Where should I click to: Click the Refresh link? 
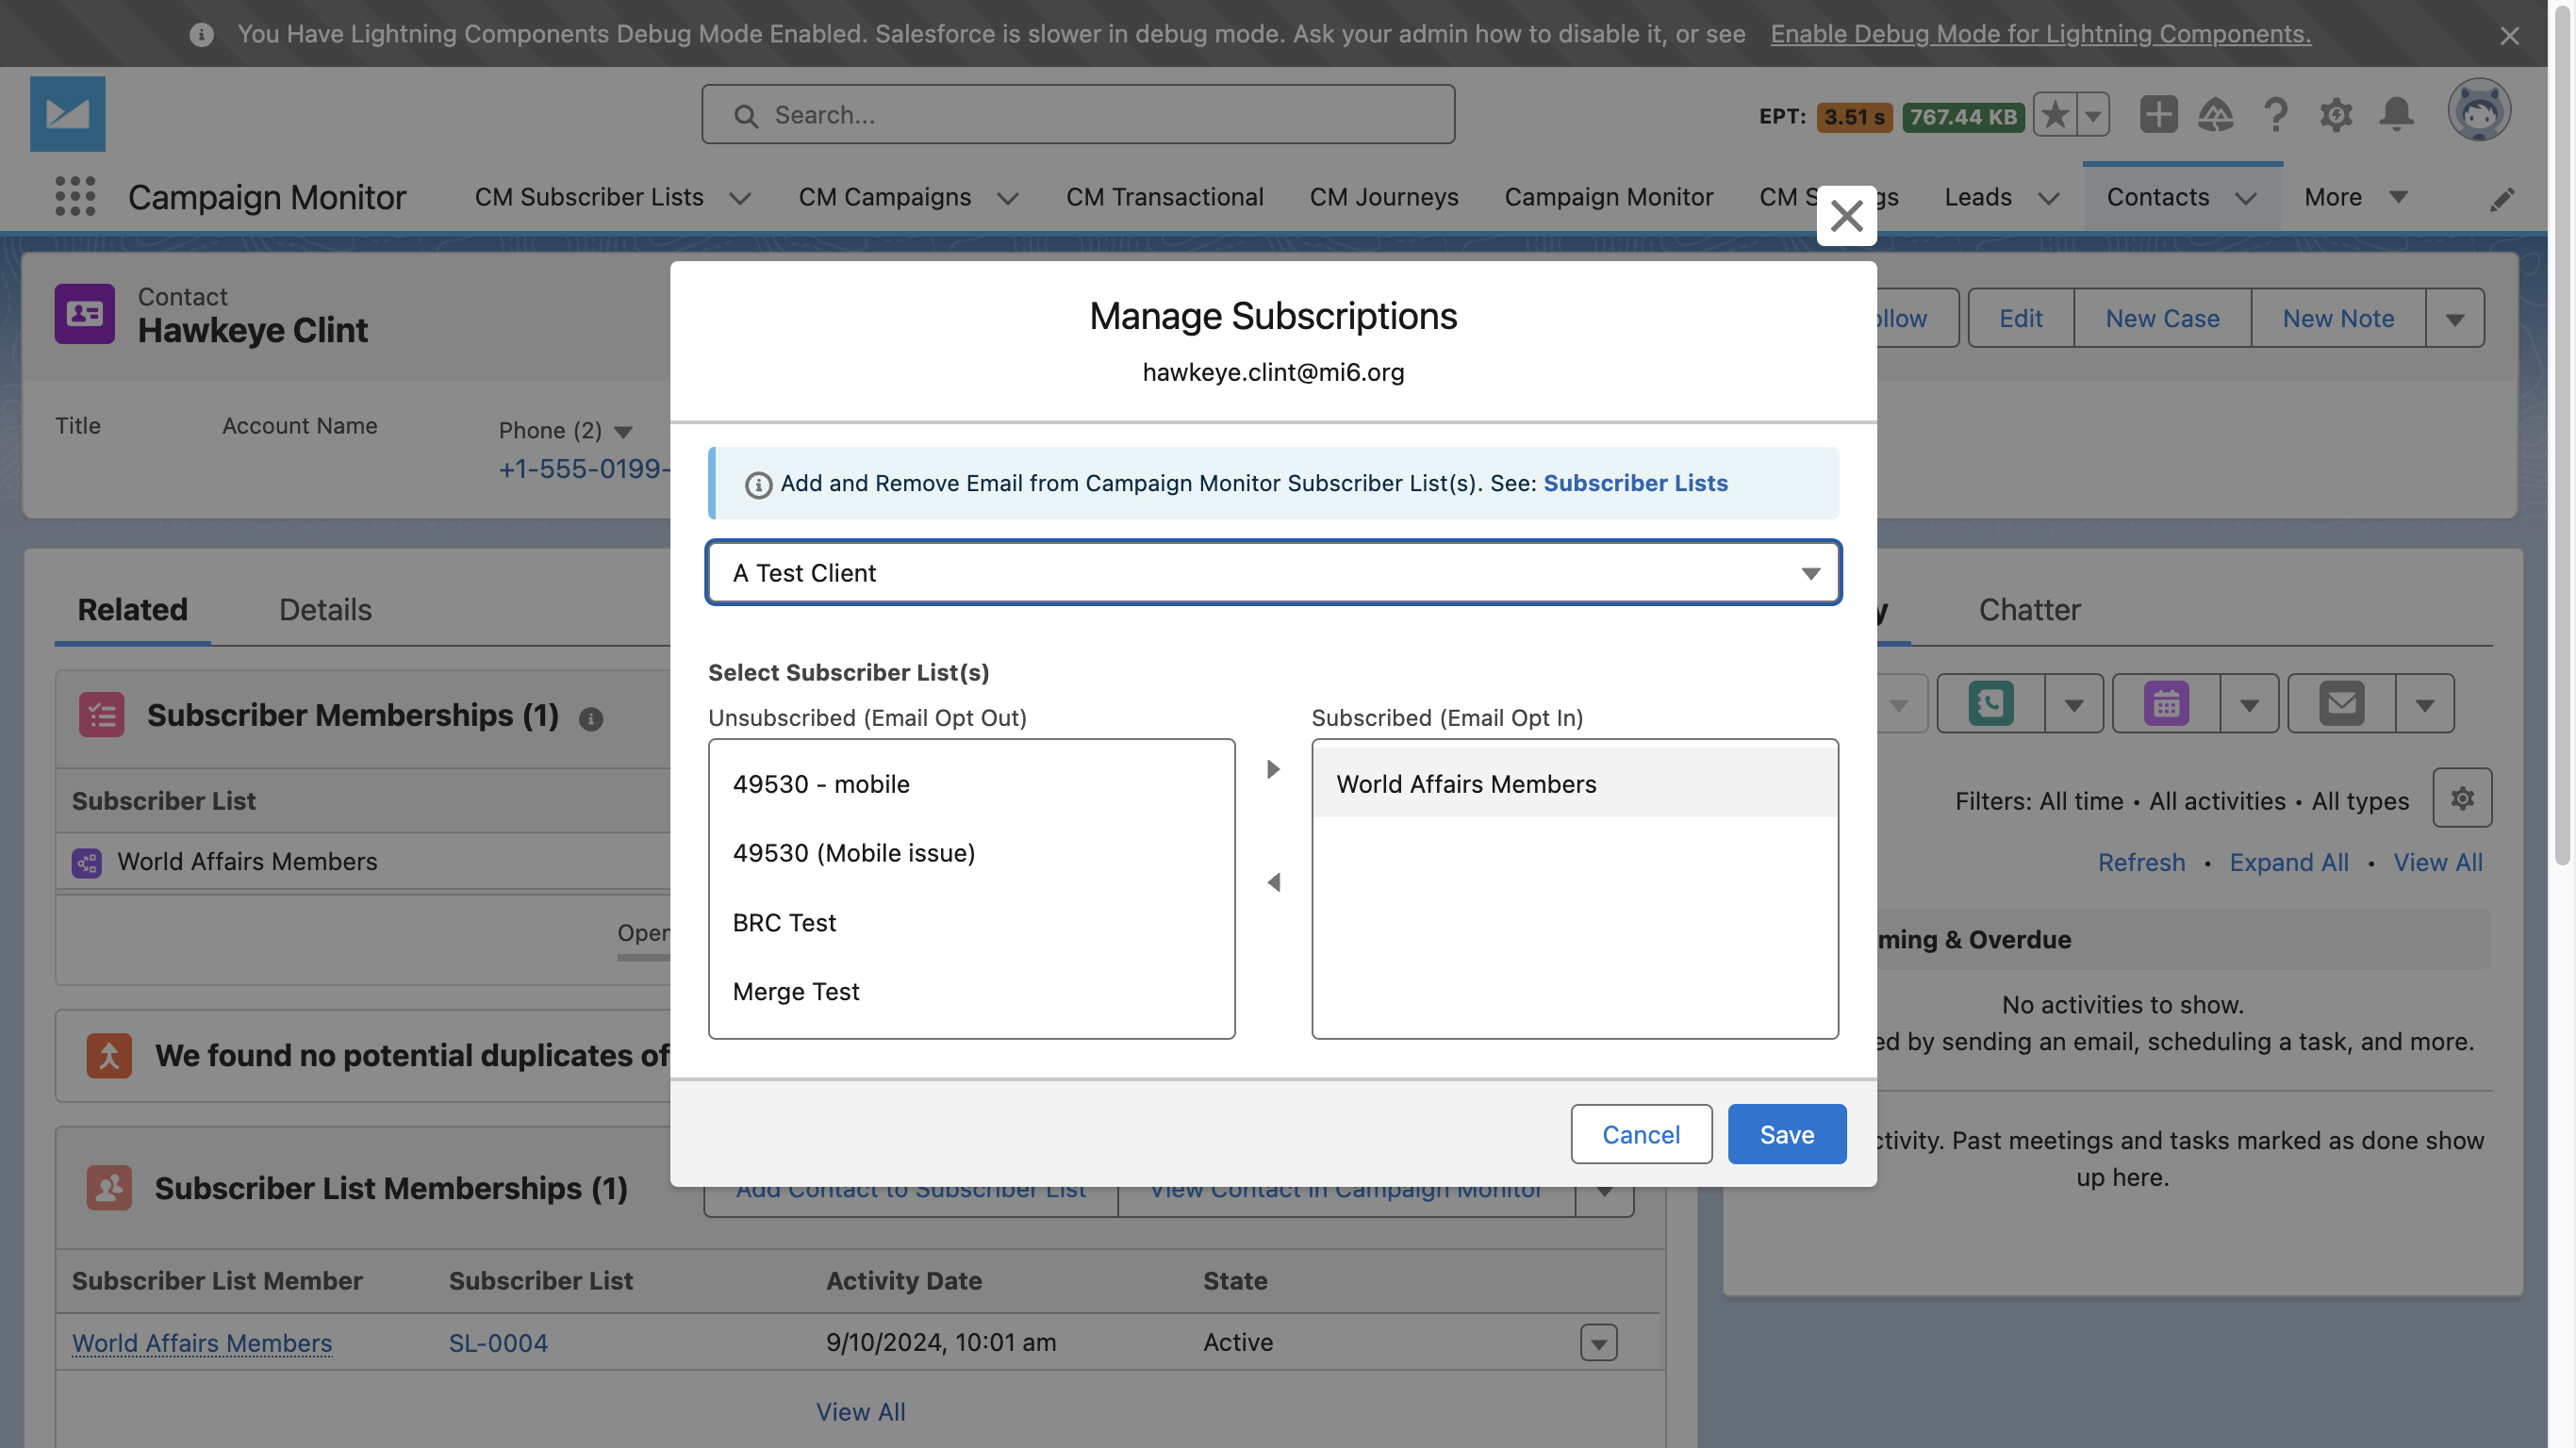2141,862
